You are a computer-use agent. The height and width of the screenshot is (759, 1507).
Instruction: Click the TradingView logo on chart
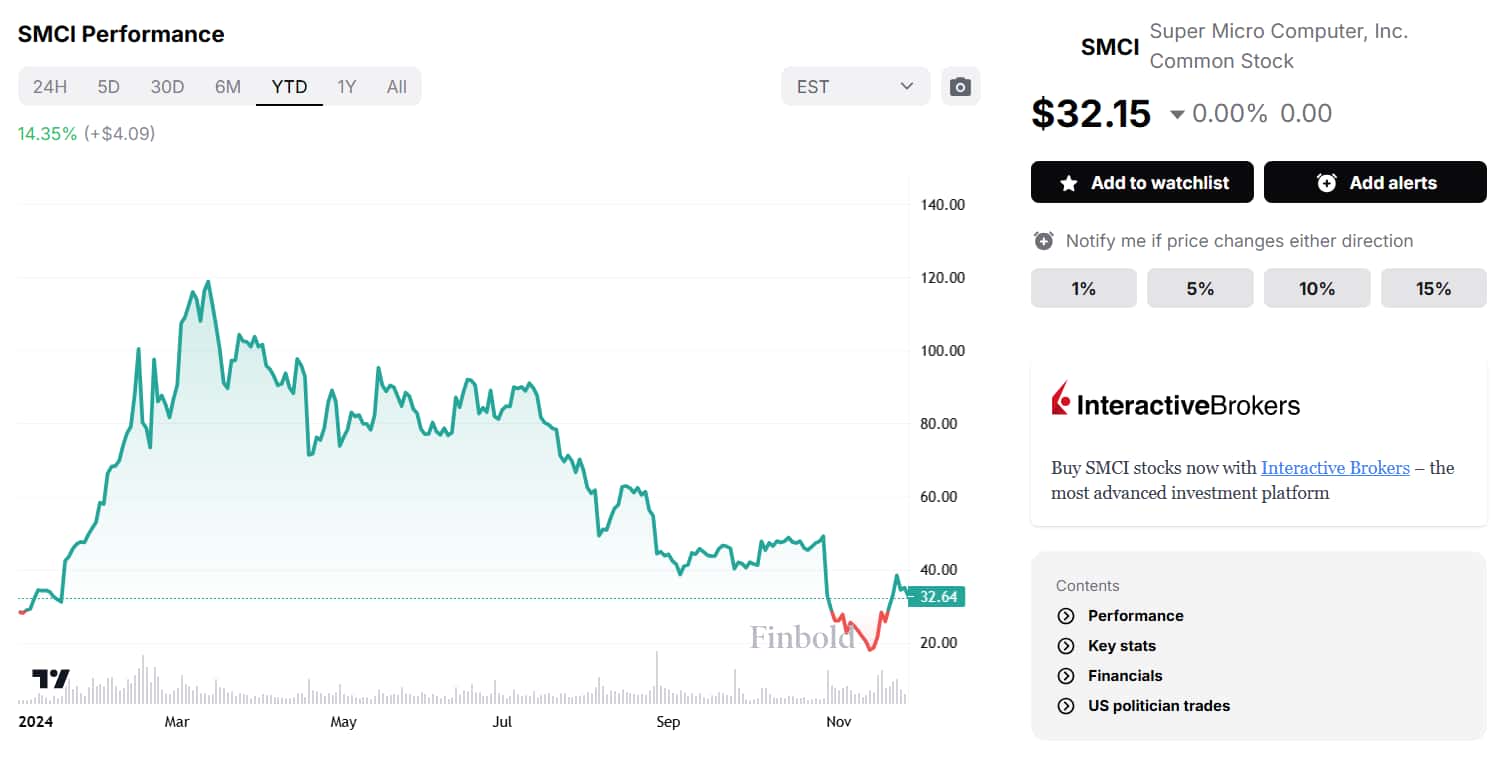(x=51, y=679)
